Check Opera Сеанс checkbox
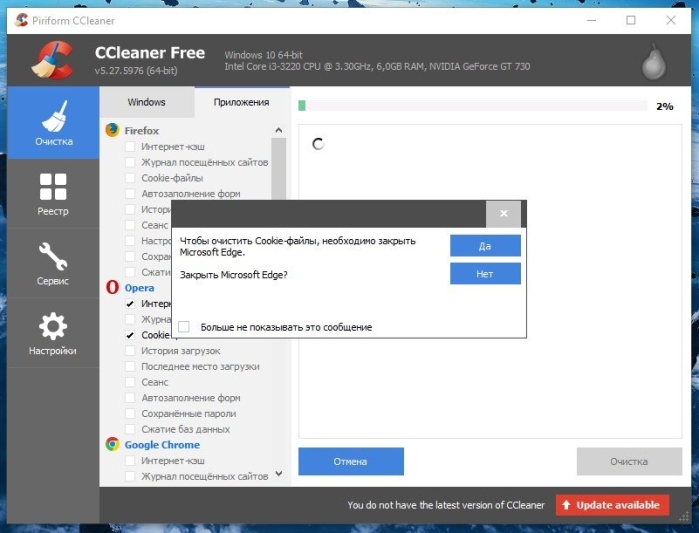699x533 pixels. pyautogui.click(x=130, y=382)
